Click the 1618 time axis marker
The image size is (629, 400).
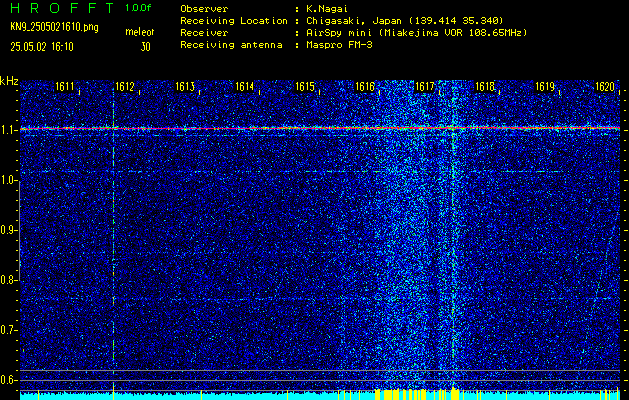[485, 86]
